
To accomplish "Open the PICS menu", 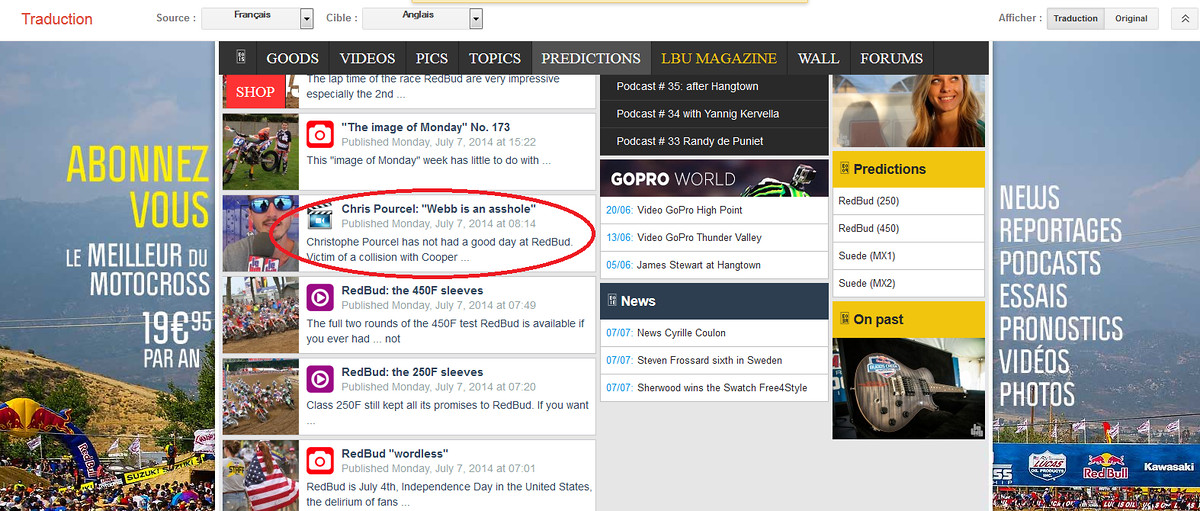I will pos(432,58).
